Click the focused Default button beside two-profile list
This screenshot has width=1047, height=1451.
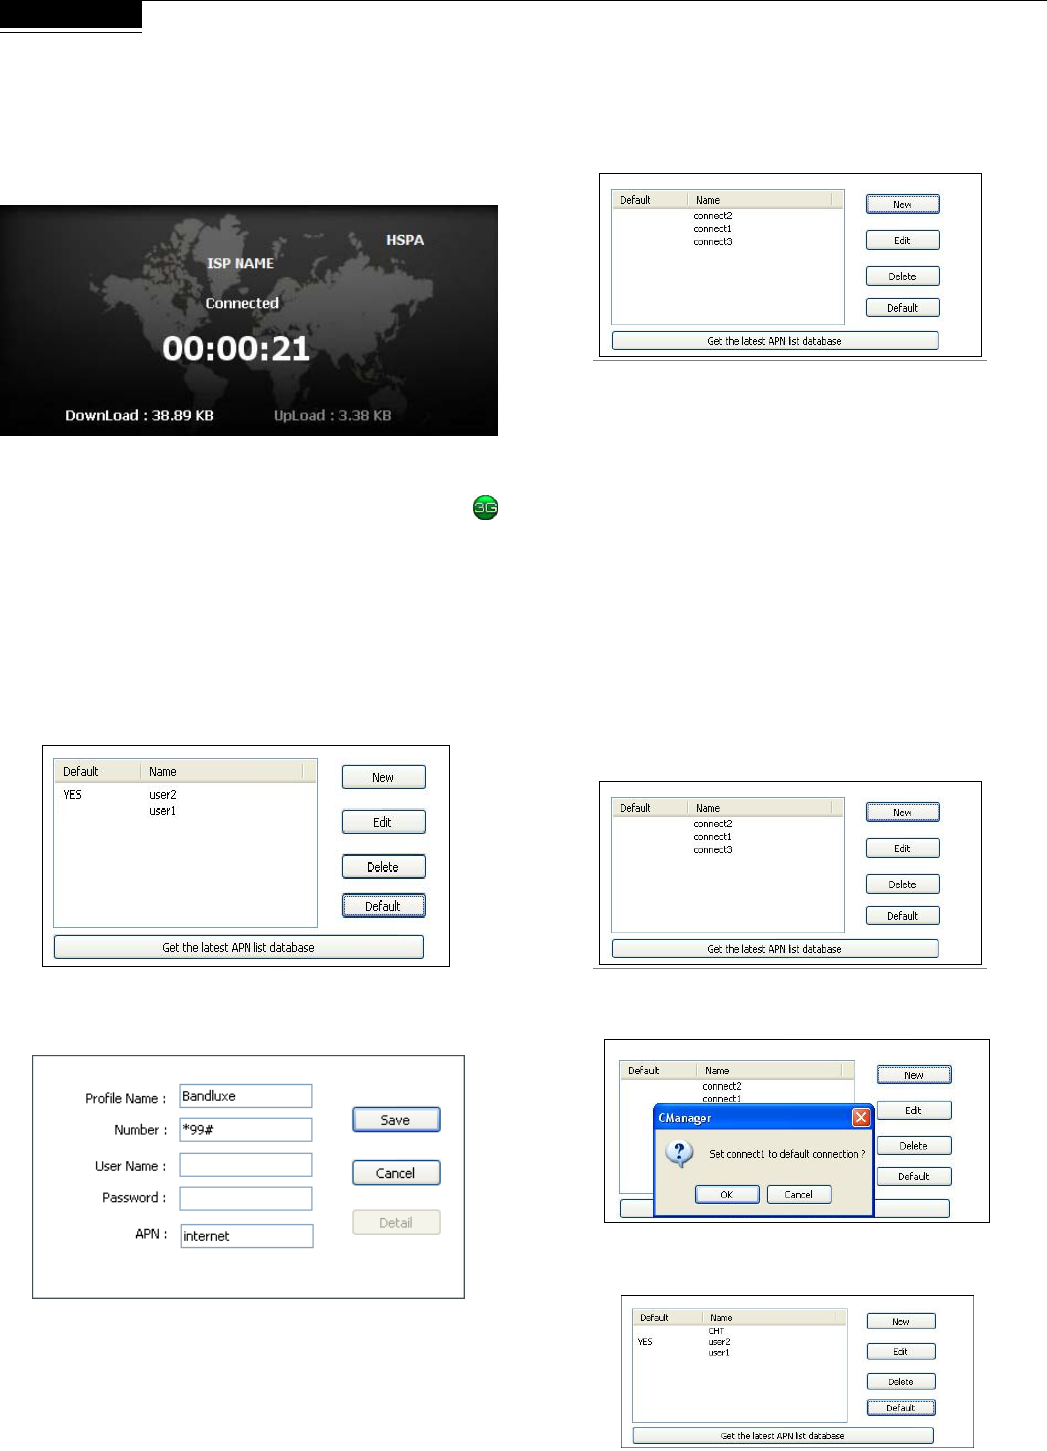pyautogui.click(x=384, y=906)
